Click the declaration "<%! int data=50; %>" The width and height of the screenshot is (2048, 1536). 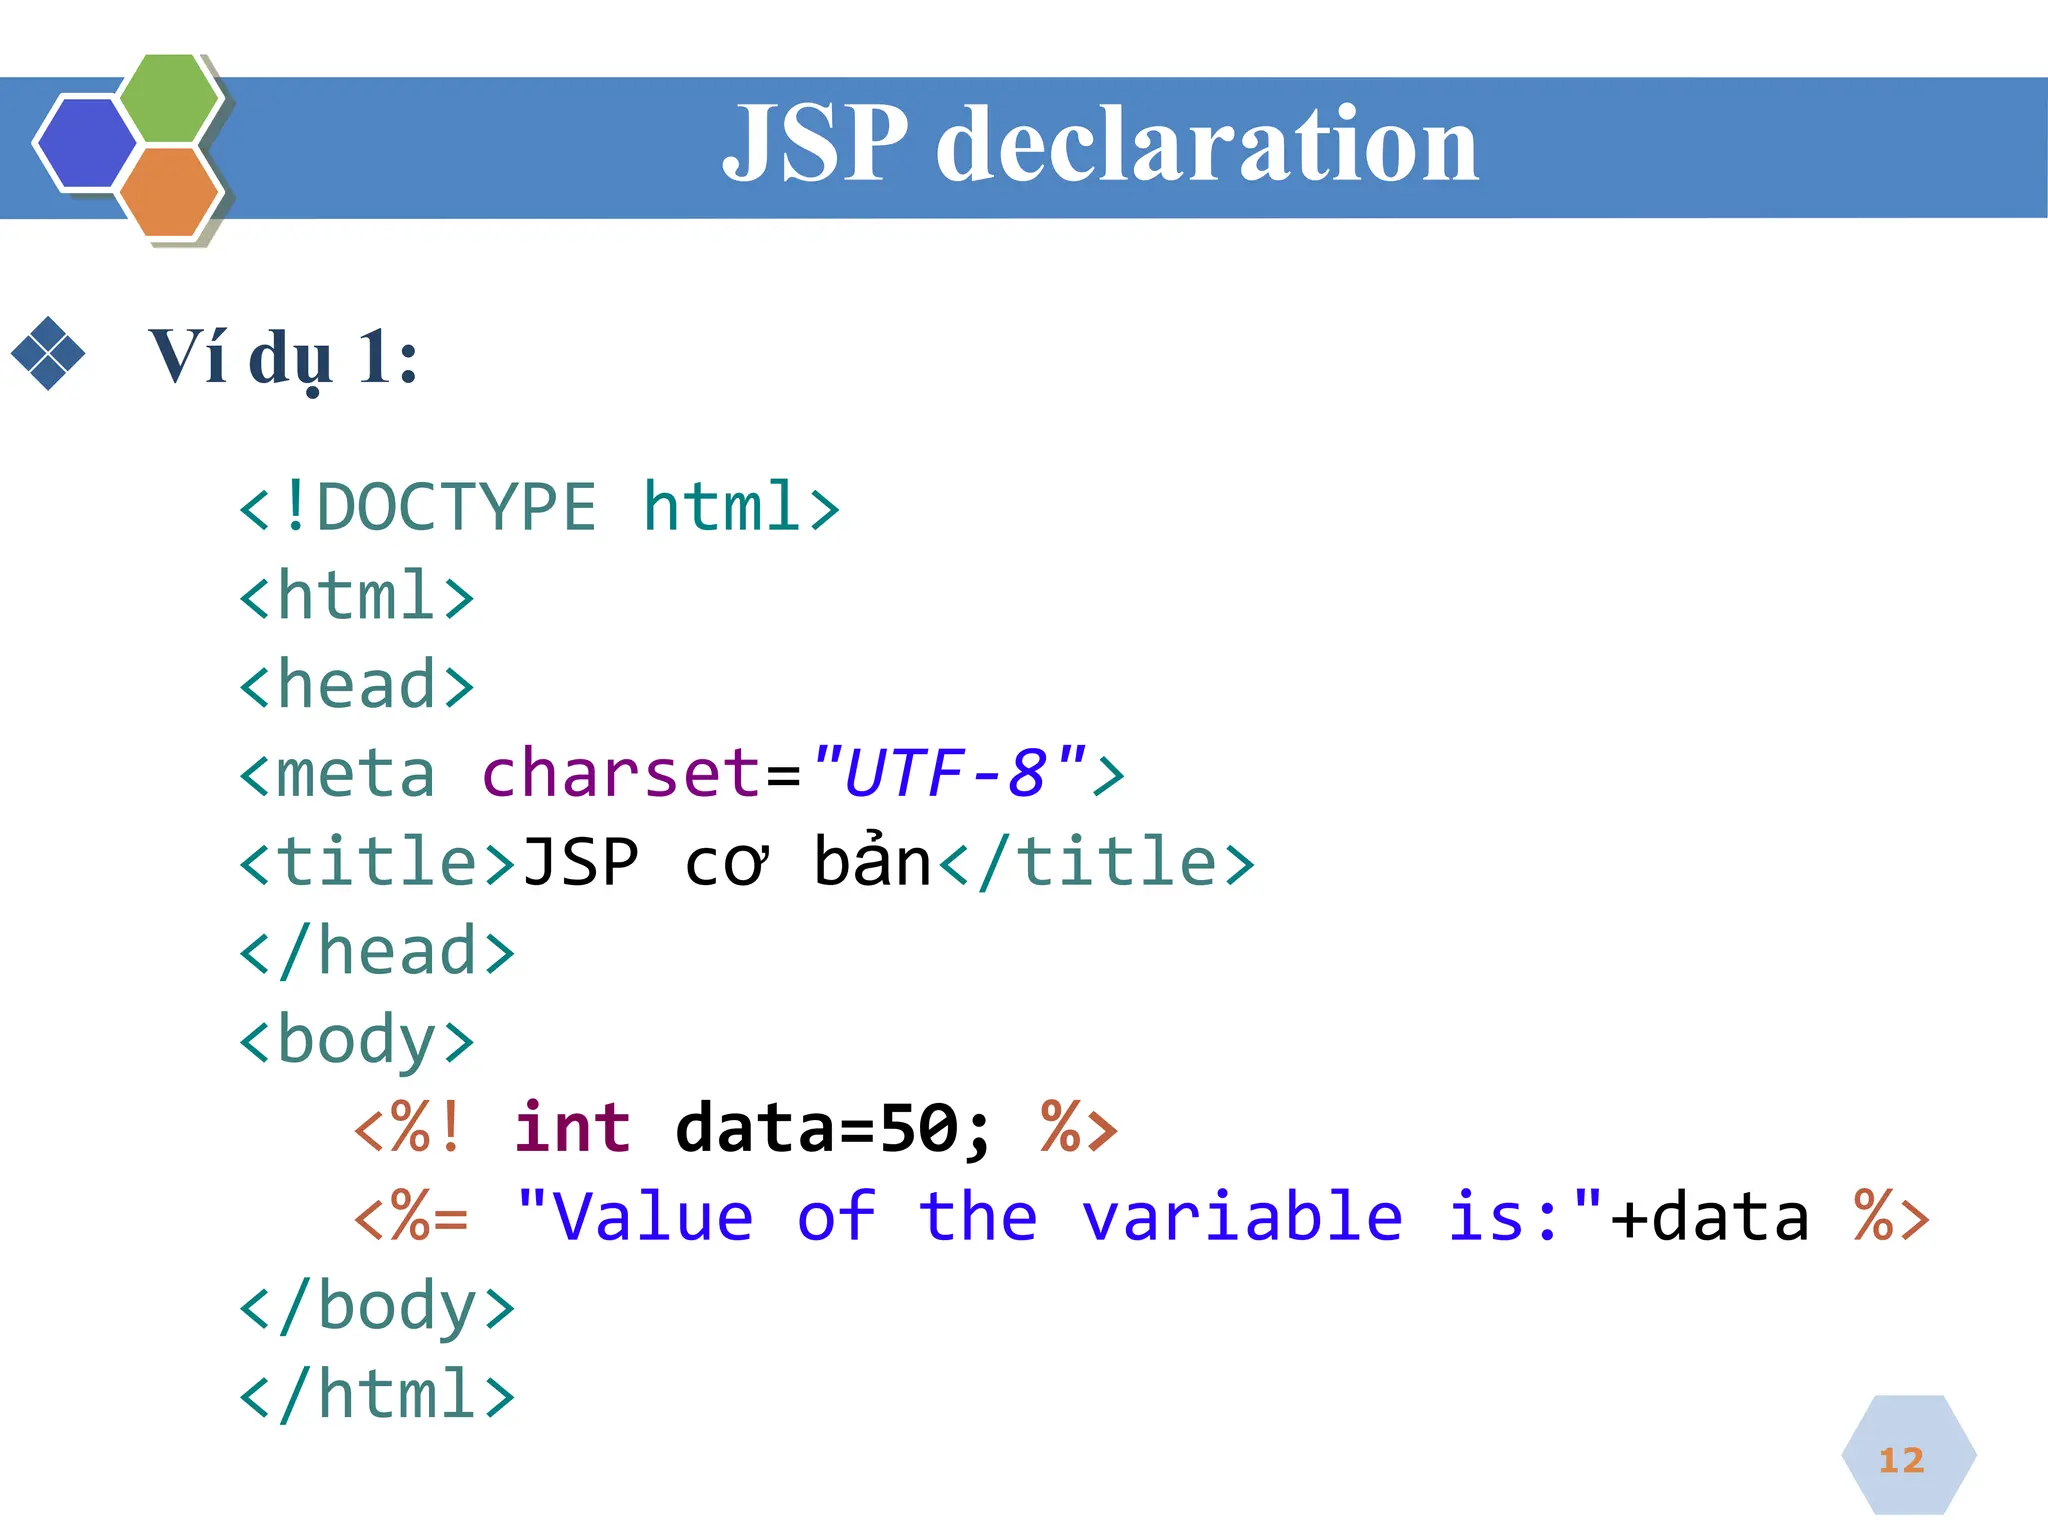tap(736, 1128)
